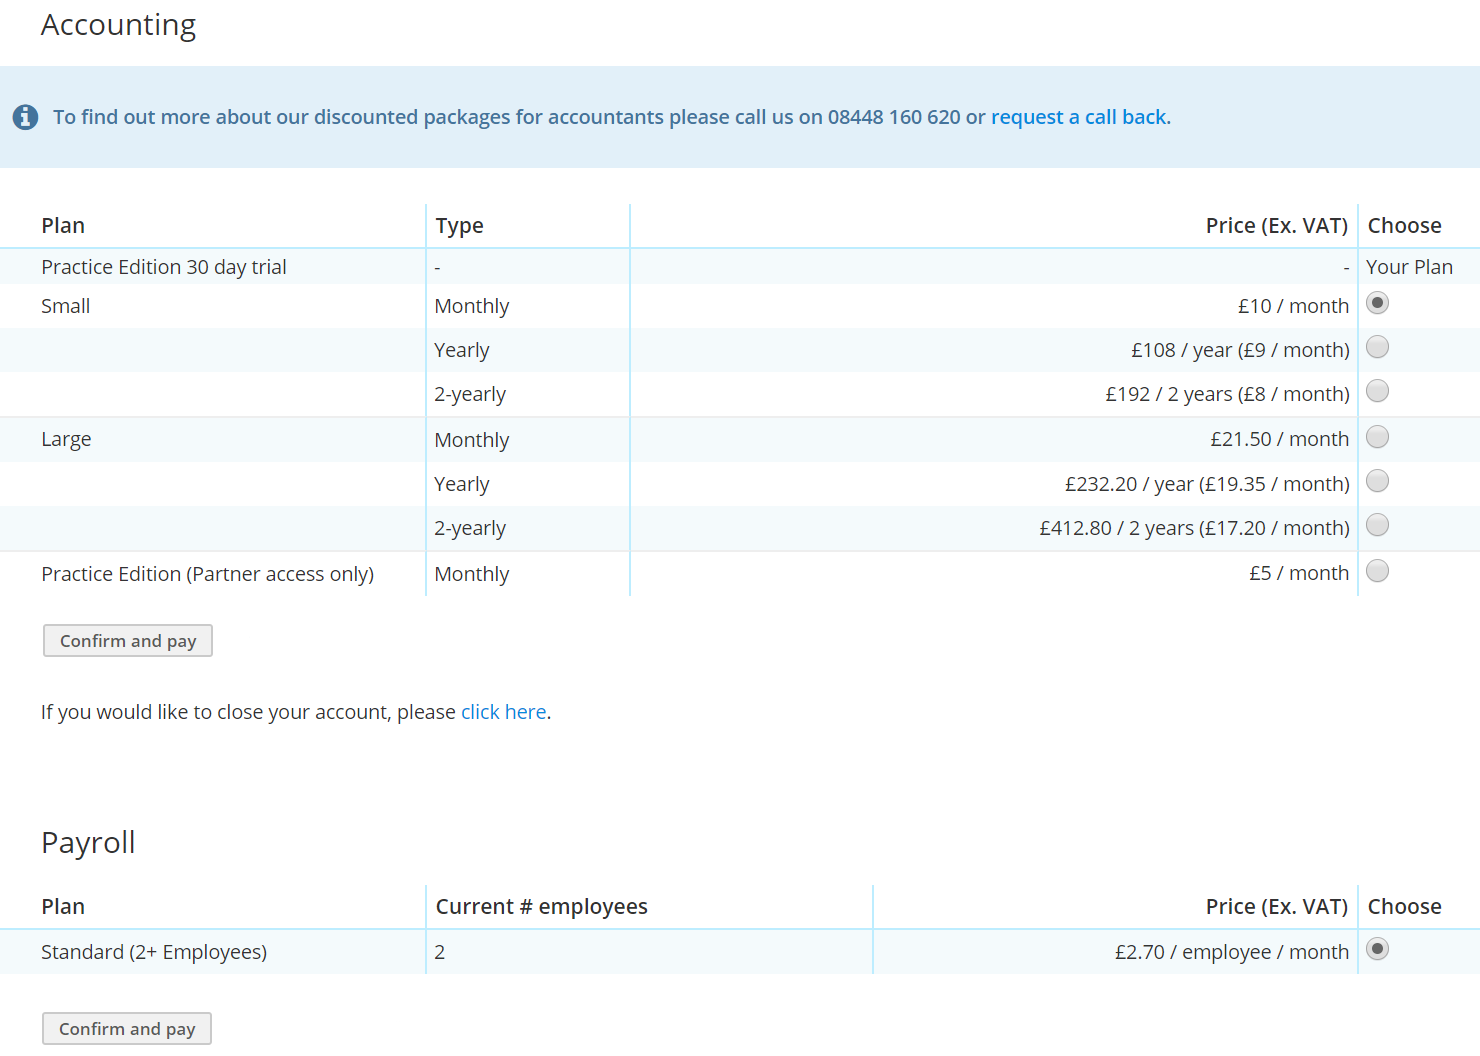
Task: Click the '£192 / 2 years (£8 / month)' price
Action: point(1227,394)
